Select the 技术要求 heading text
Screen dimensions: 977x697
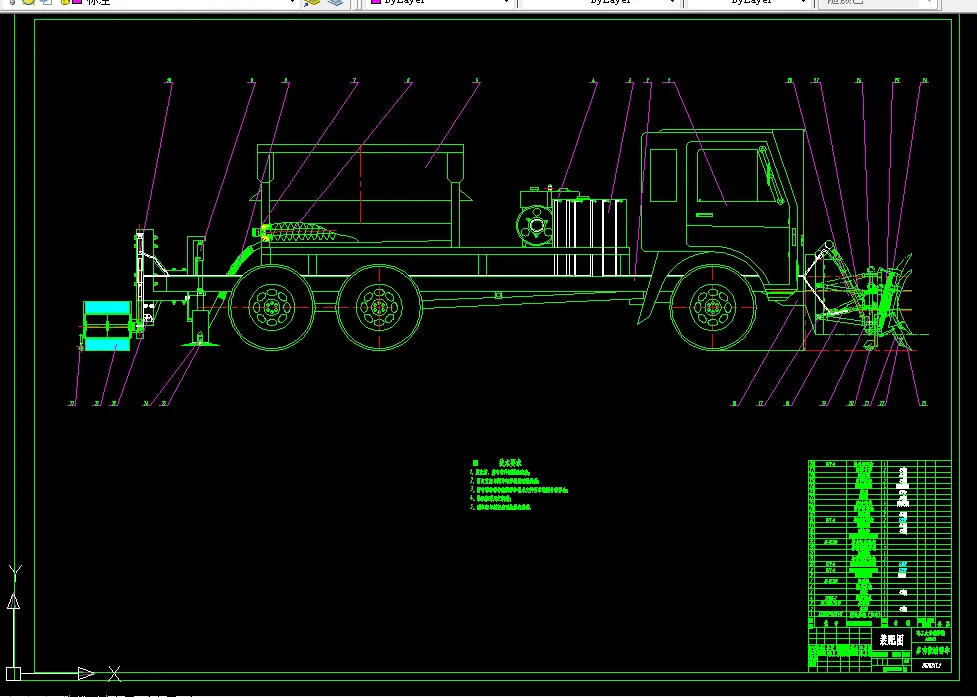pos(510,463)
